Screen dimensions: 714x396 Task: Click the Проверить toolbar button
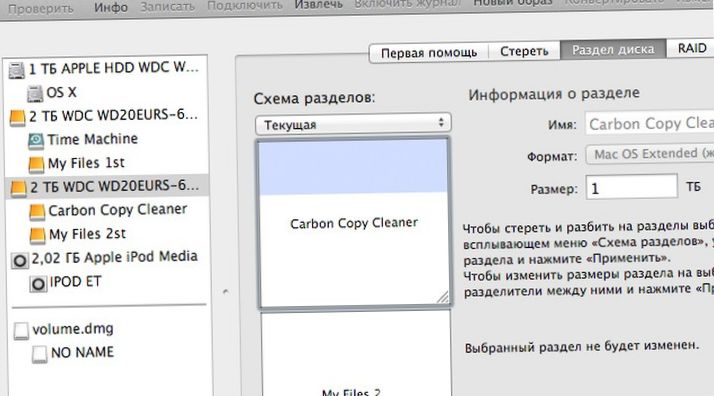tap(41, 8)
